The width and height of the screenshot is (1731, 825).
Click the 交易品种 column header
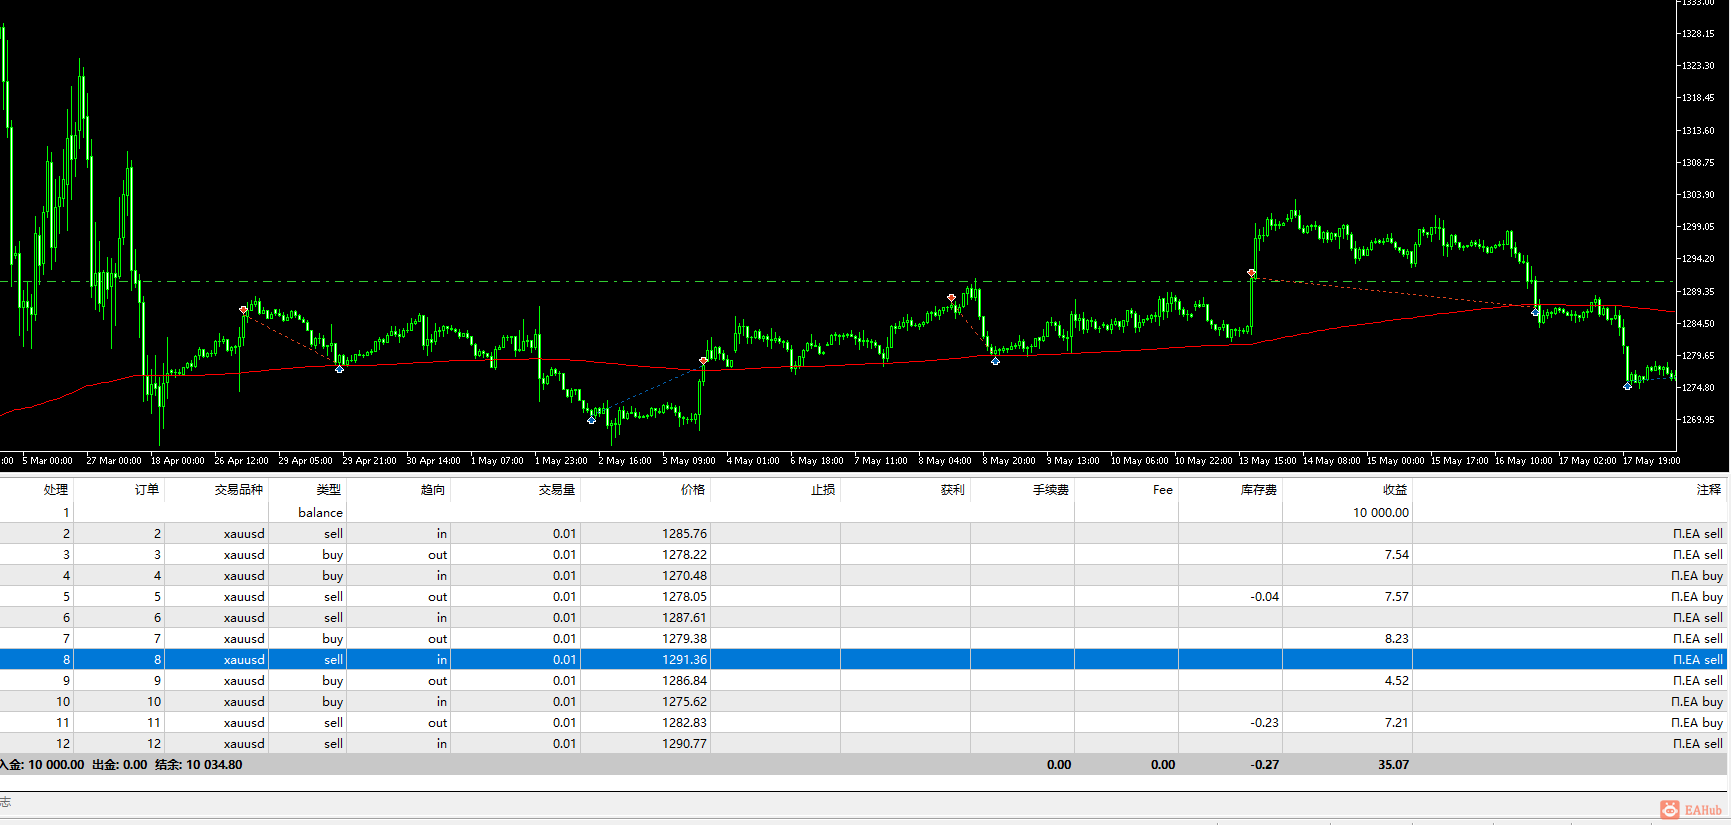[x=238, y=489]
